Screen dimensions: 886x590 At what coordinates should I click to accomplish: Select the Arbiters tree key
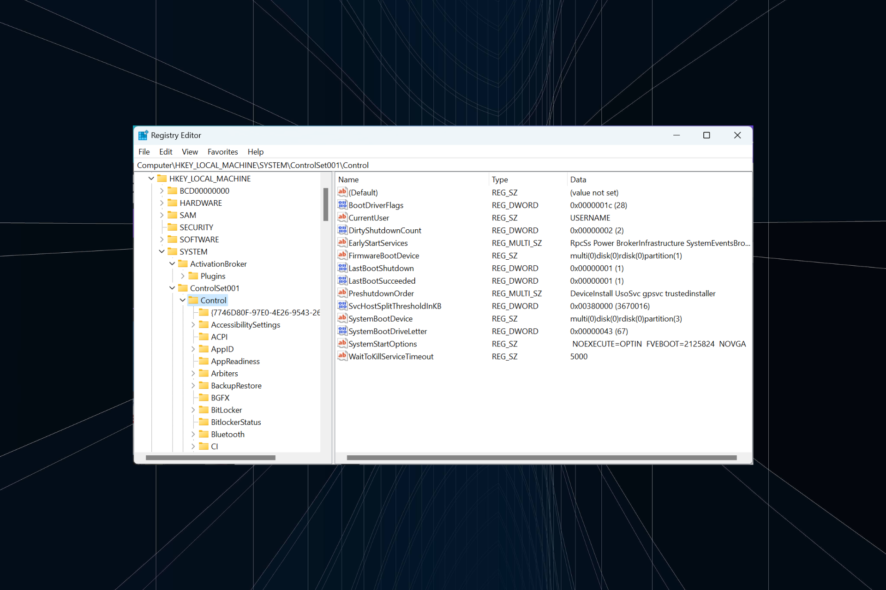click(x=224, y=374)
